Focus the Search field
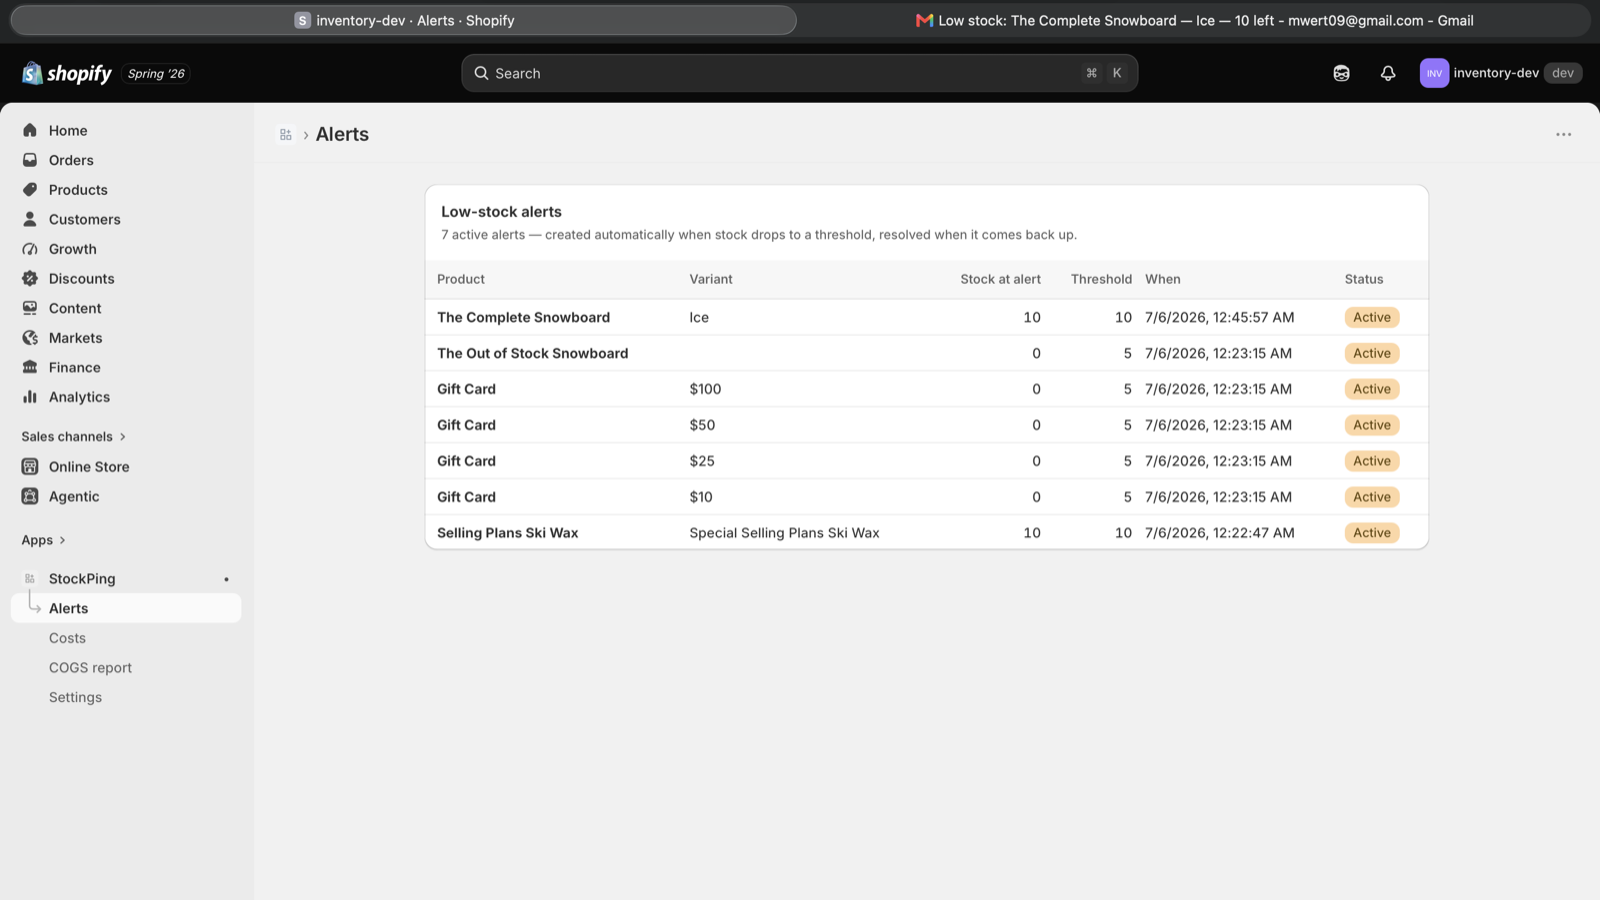The image size is (1600, 900). click(x=800, y=73)
